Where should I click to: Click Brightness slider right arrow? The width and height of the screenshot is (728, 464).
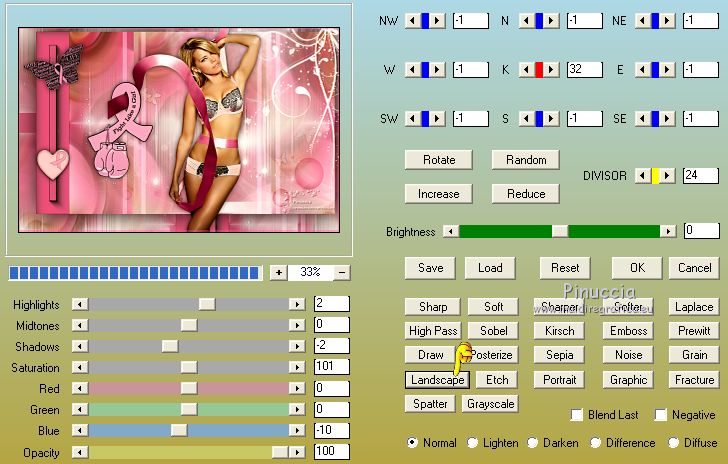[668, 231]
